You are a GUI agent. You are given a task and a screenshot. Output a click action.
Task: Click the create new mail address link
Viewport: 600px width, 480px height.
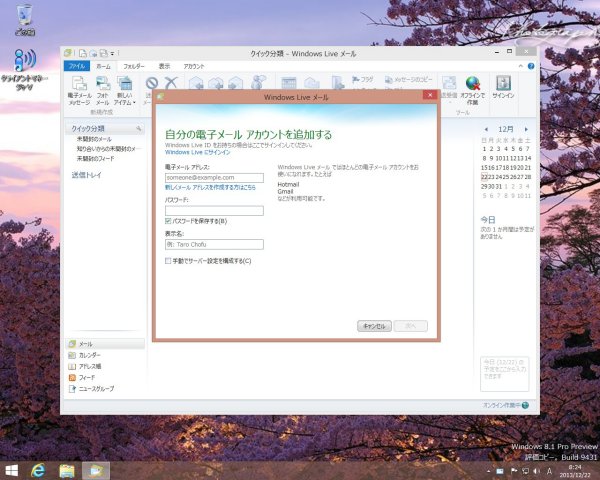pyautogui.click(x=210, y=188)
